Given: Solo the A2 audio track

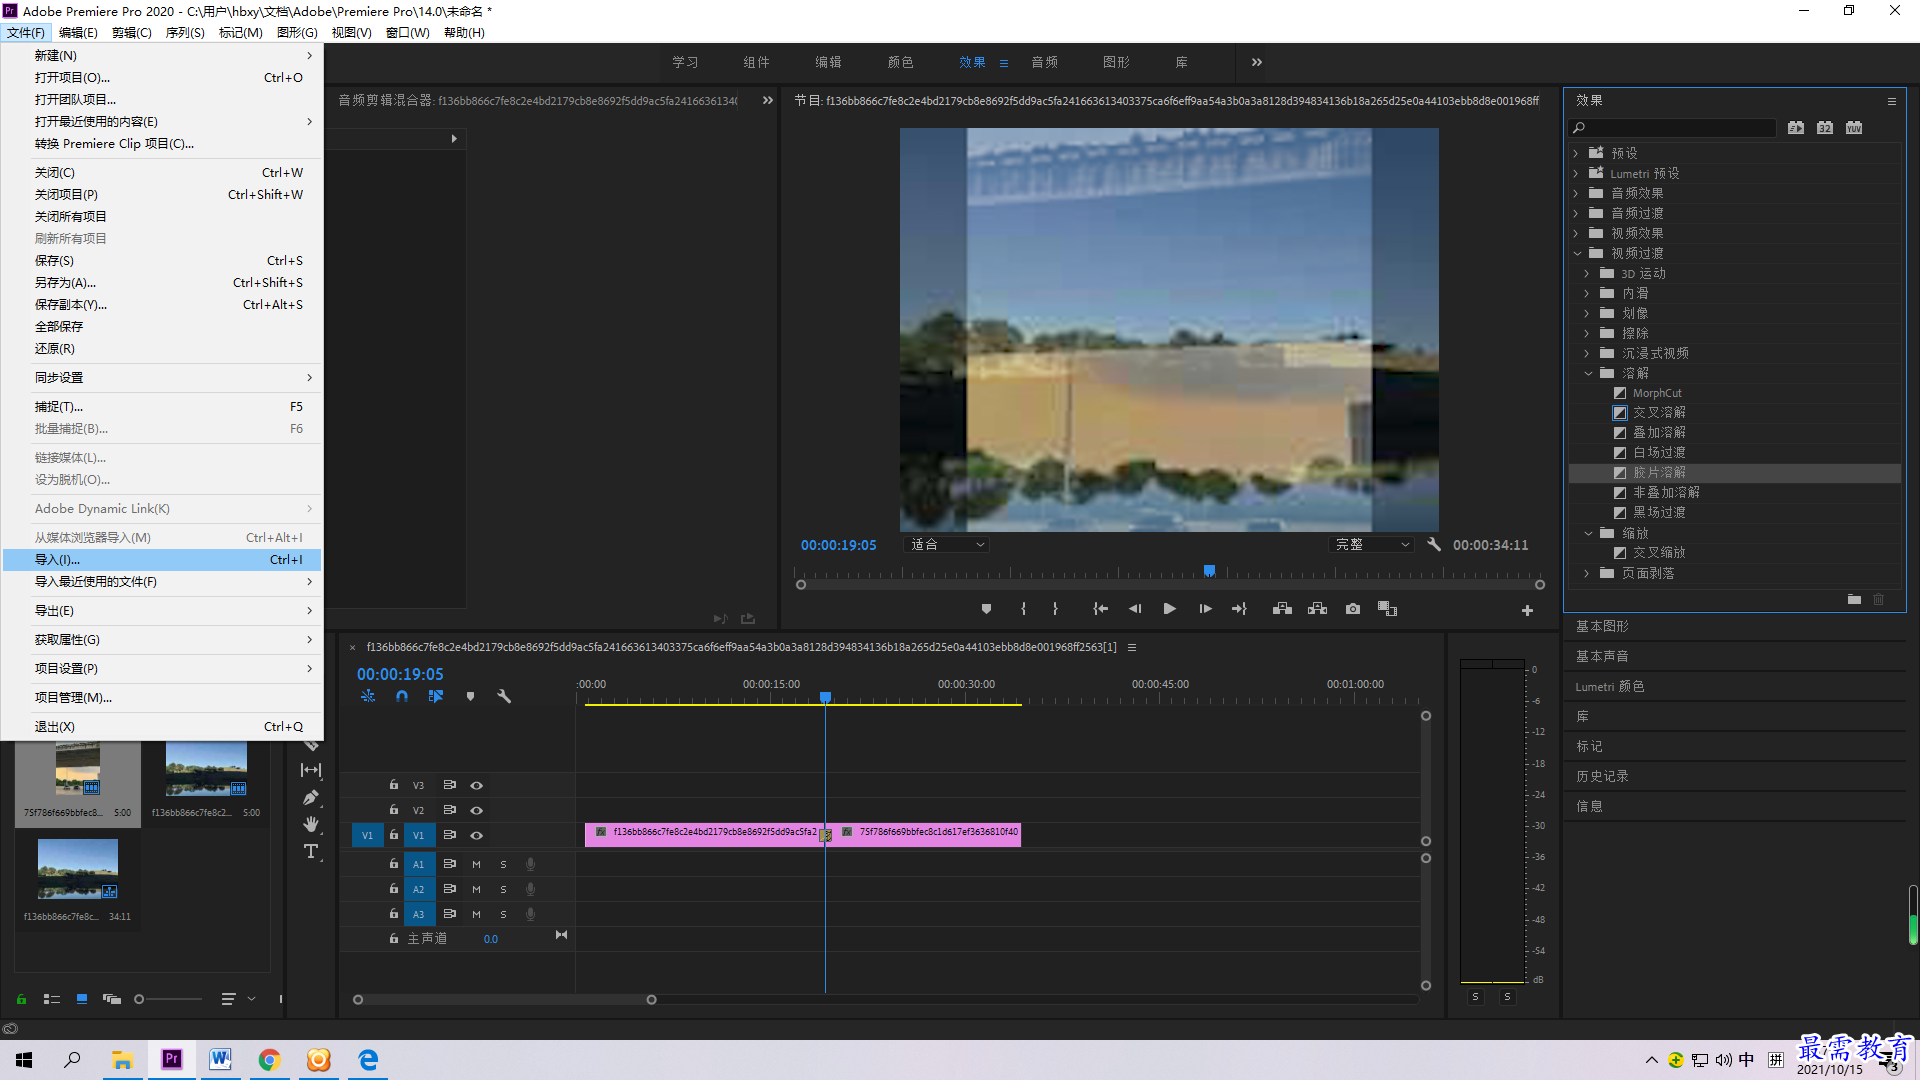Looking at the screenshot, I should pos(503,889).
